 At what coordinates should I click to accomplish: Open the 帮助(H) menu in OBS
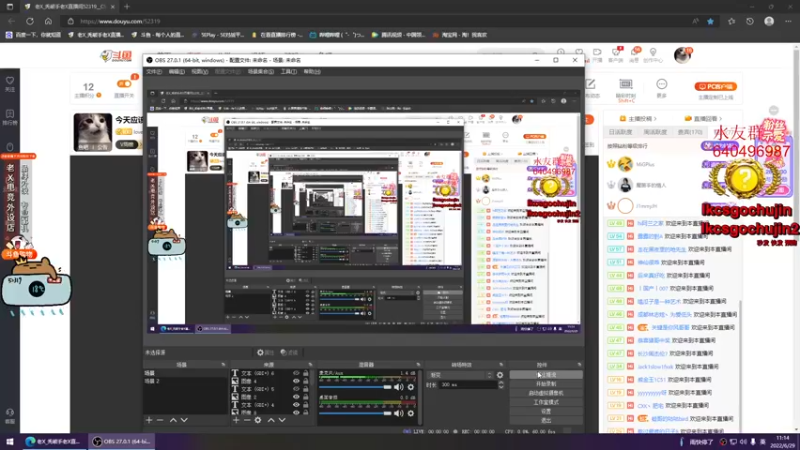pos(312,72)
